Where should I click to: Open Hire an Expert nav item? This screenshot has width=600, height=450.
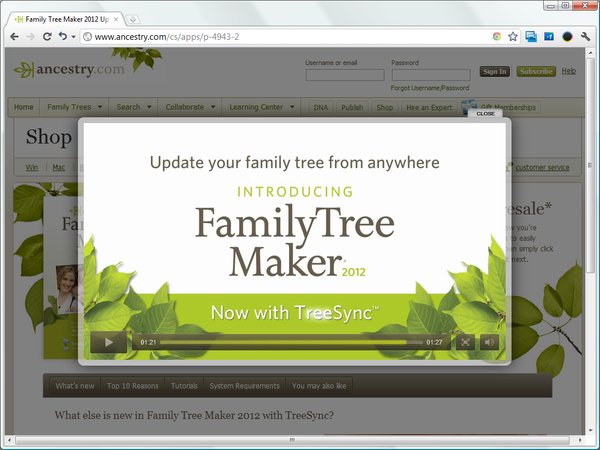point(429,108)
